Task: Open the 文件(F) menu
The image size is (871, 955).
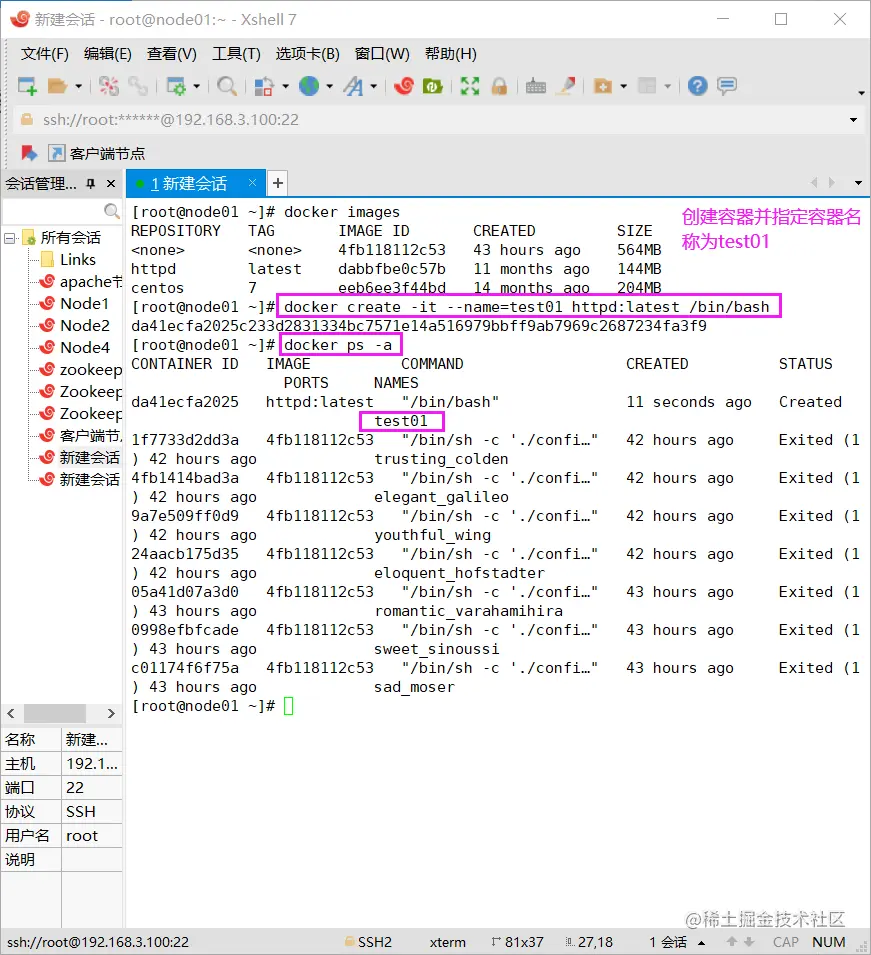Action: click(44, 54)
